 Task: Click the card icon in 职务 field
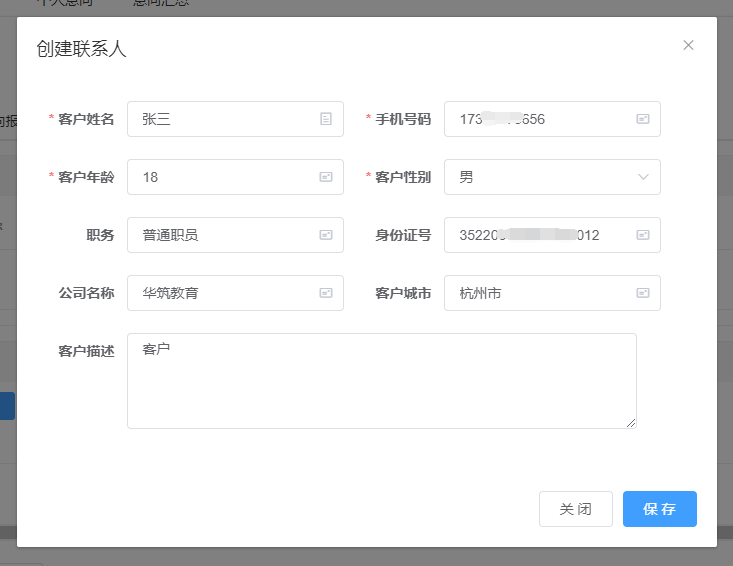pyautogui.click(x=326, y=235)
